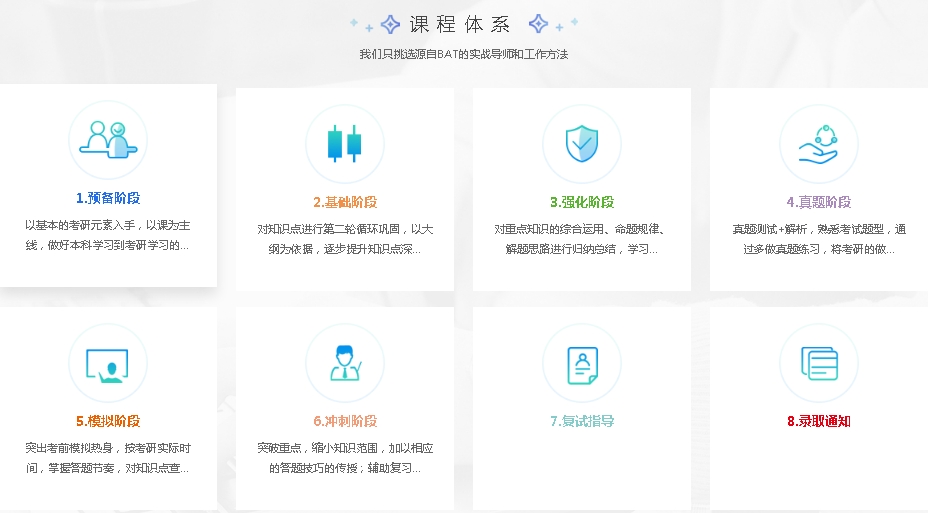Click the subtitle mentioning BAT 实战导师

tap(463, 54)
